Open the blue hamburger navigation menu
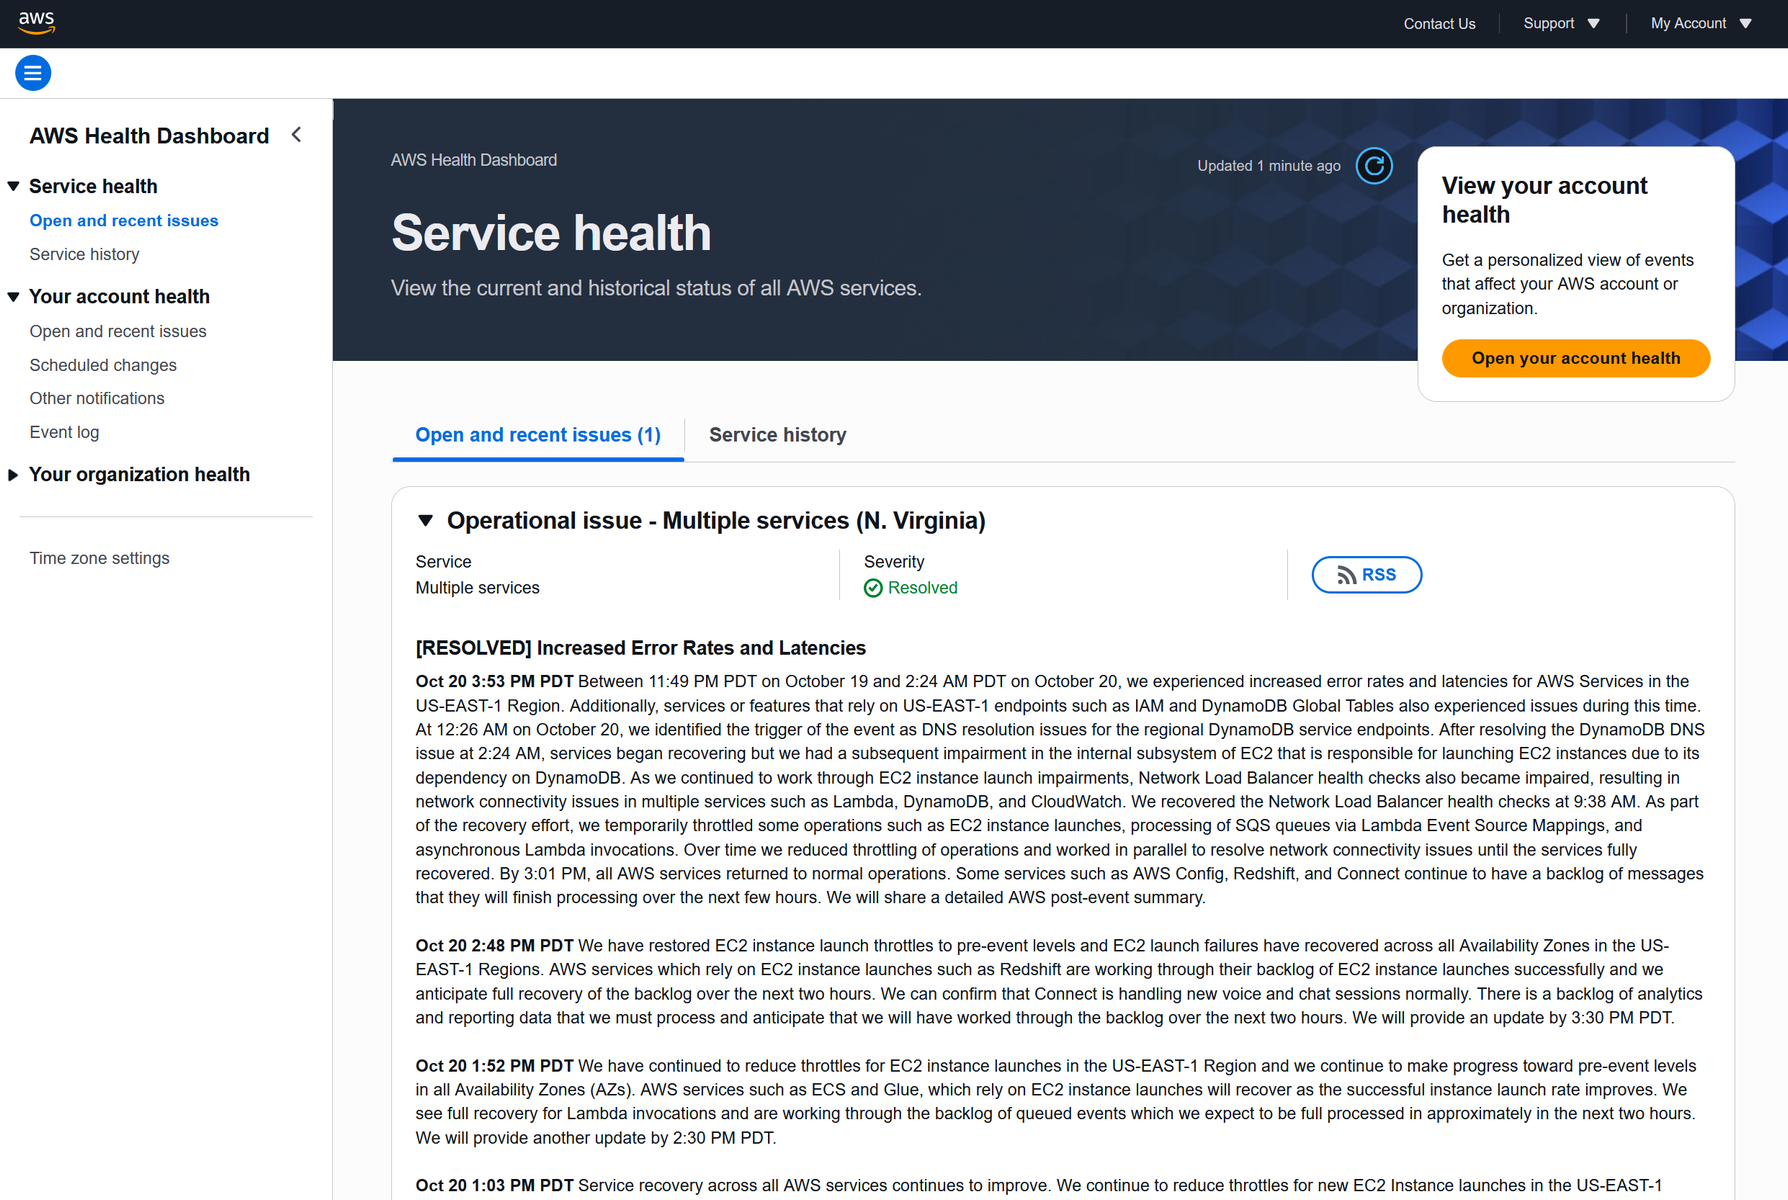Image resolution: width=1788 pixels, height=1200 pixels. click(33, 73)
